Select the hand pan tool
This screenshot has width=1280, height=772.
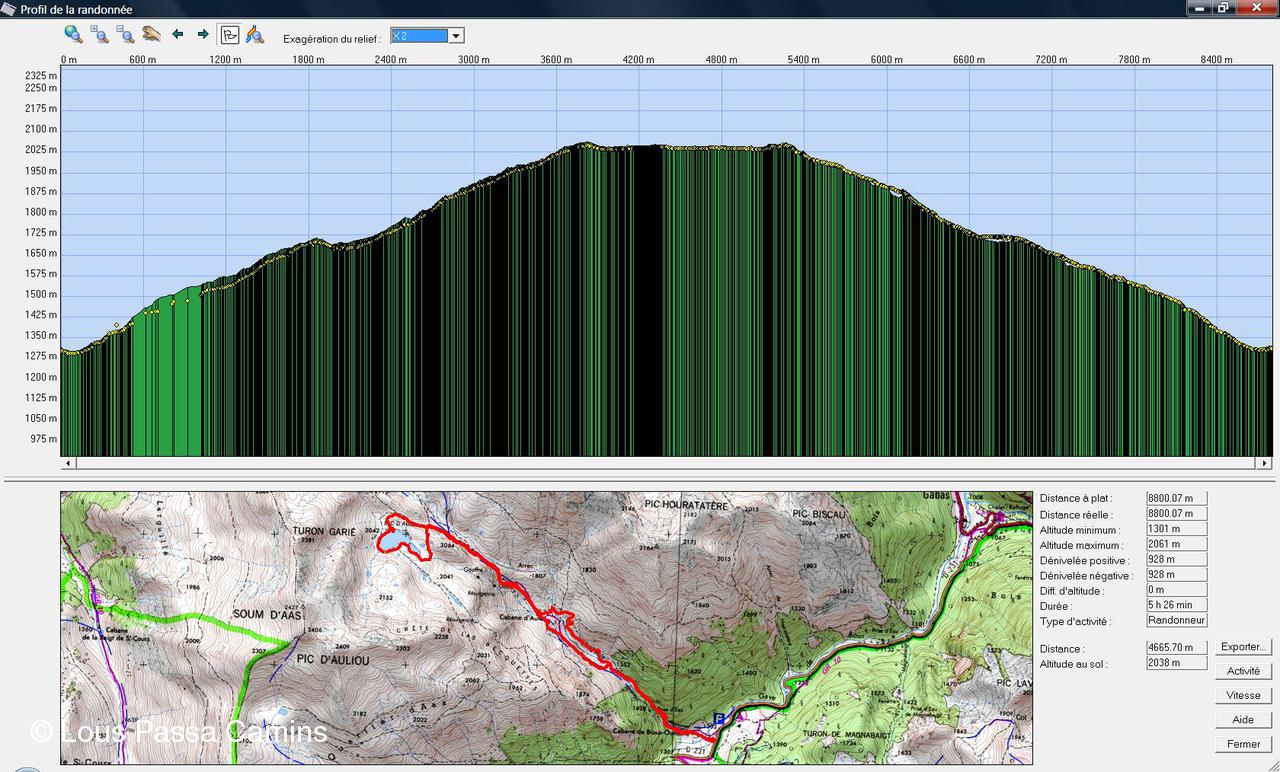(x=151, y=34)
